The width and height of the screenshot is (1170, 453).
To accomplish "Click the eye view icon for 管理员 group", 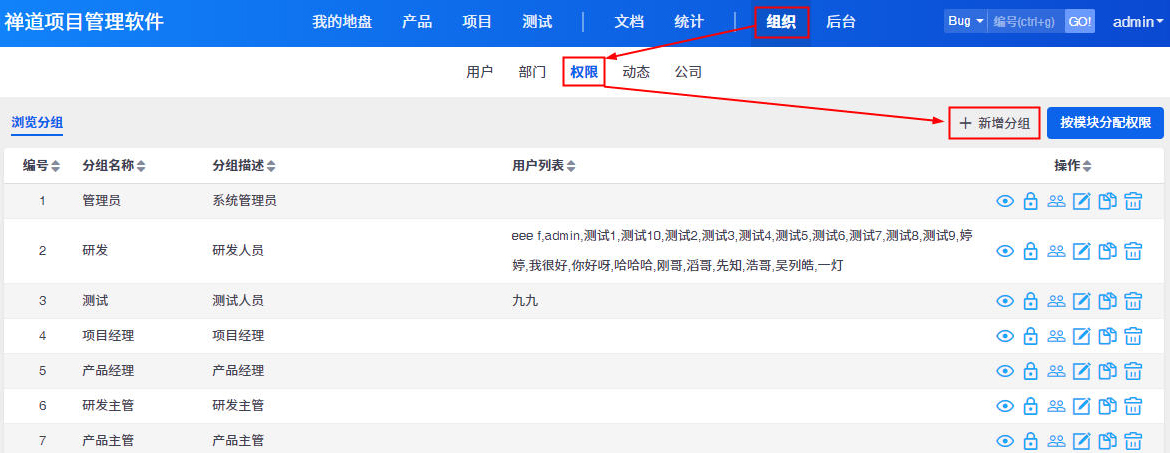I will click(1005, 201).
